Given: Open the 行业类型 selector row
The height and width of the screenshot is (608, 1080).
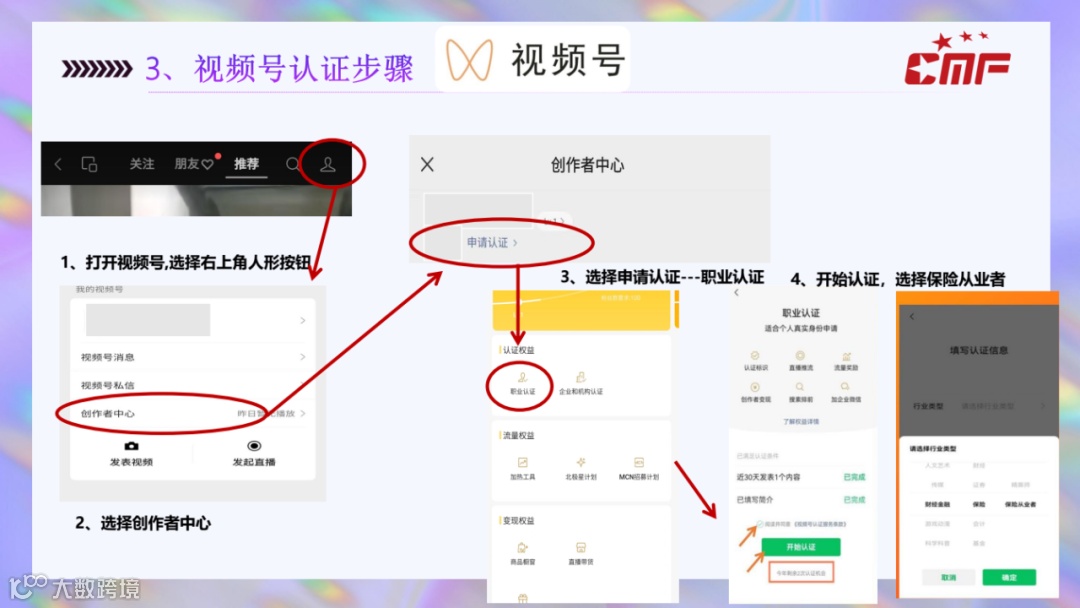Looking at the screenshot, I should (x=978, y=406).
